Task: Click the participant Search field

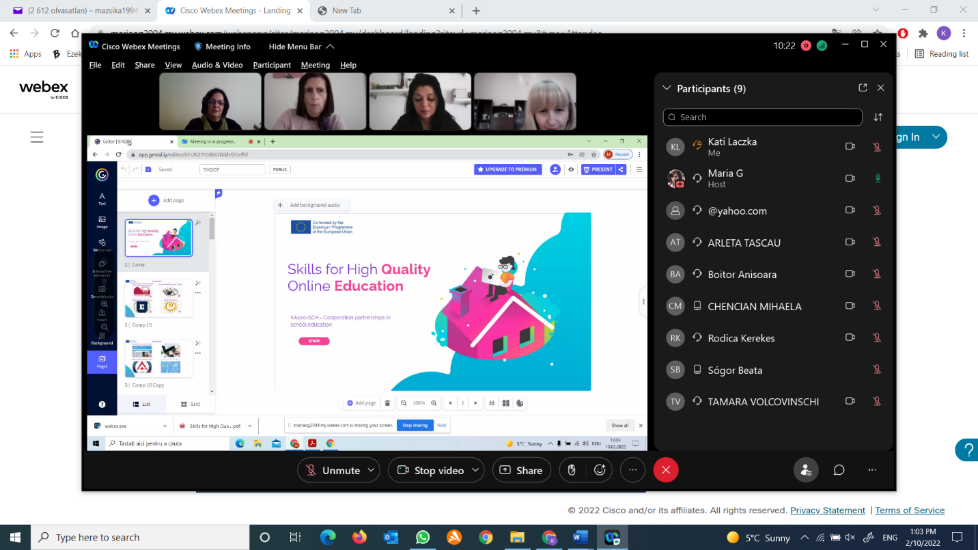Action: (763, 117)
